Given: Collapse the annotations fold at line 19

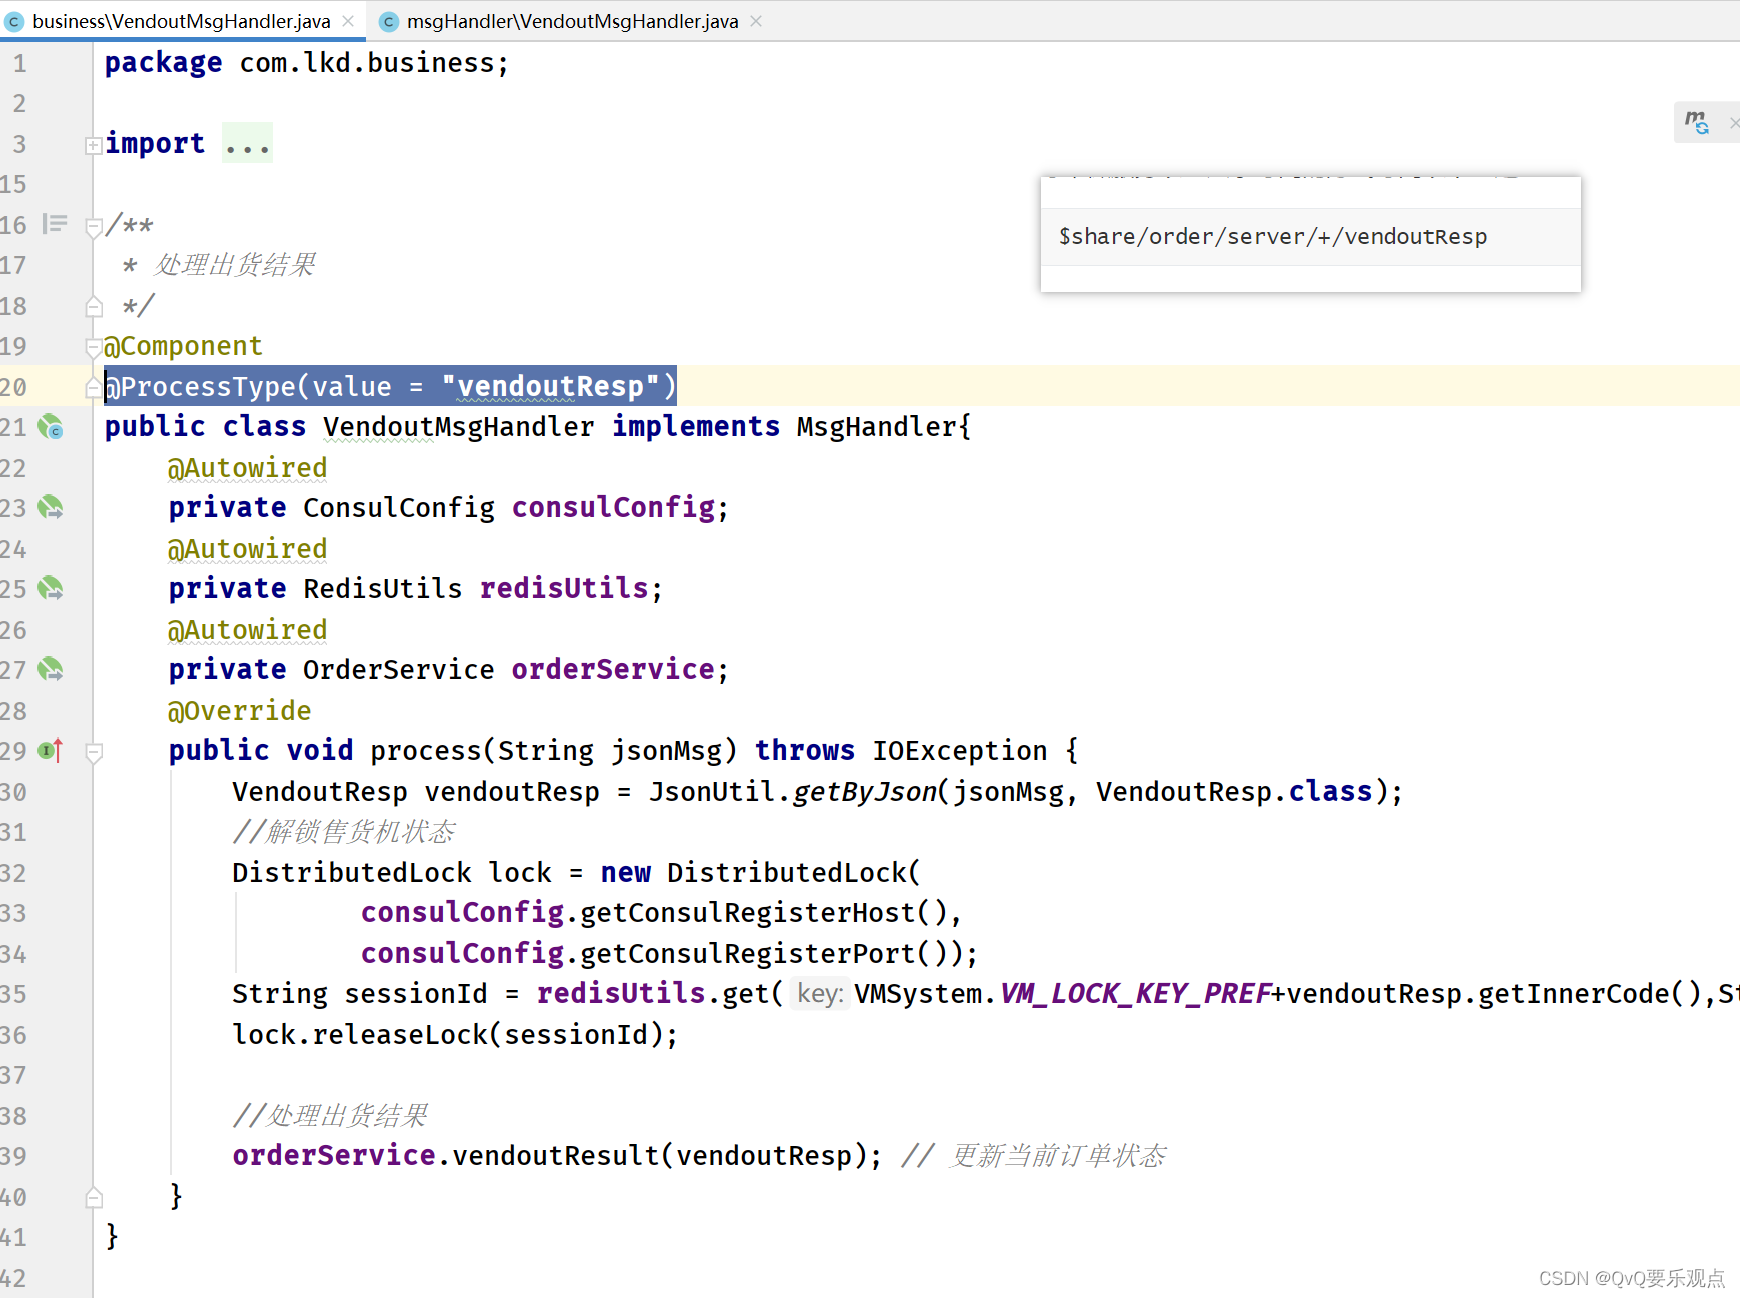Looking at the screenshot, I should 94,347.
